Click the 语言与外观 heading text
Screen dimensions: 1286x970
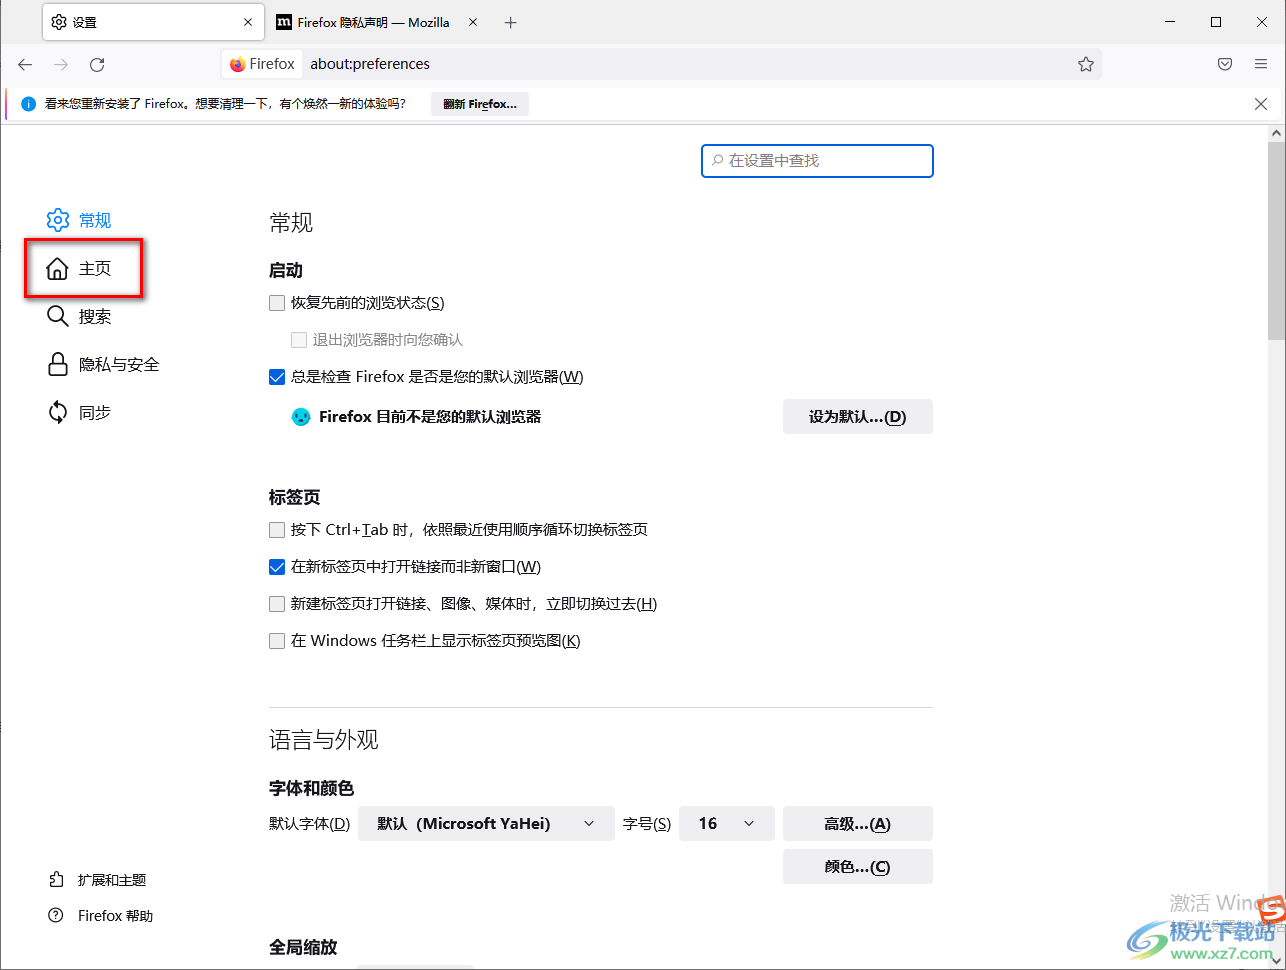point(324,740)
